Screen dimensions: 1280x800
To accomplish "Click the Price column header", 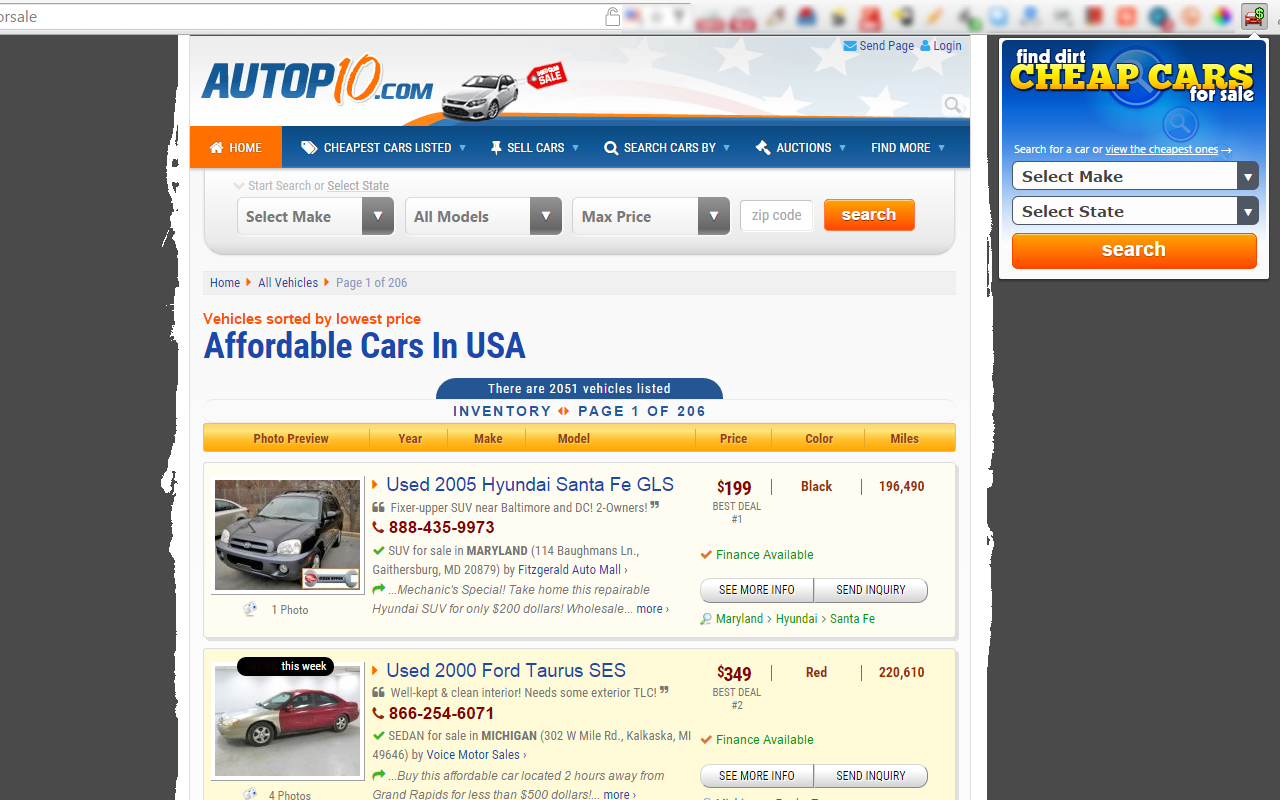I will coord(734,438).
